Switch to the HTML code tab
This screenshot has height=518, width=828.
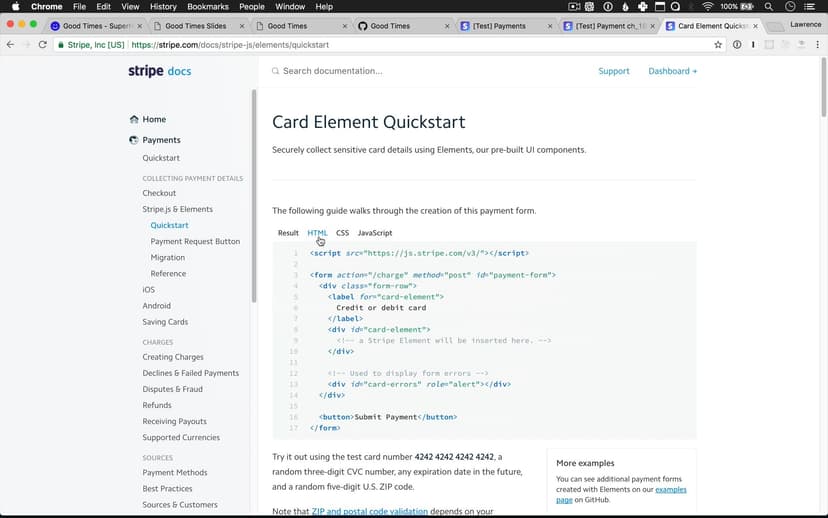(317, 233)
